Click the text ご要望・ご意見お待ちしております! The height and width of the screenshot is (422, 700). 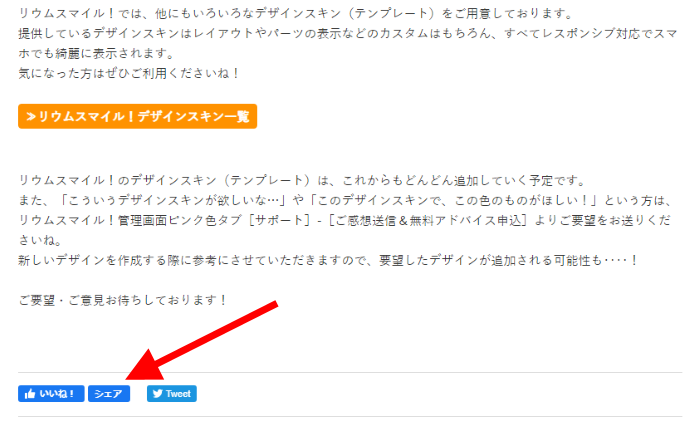point(123,300)
